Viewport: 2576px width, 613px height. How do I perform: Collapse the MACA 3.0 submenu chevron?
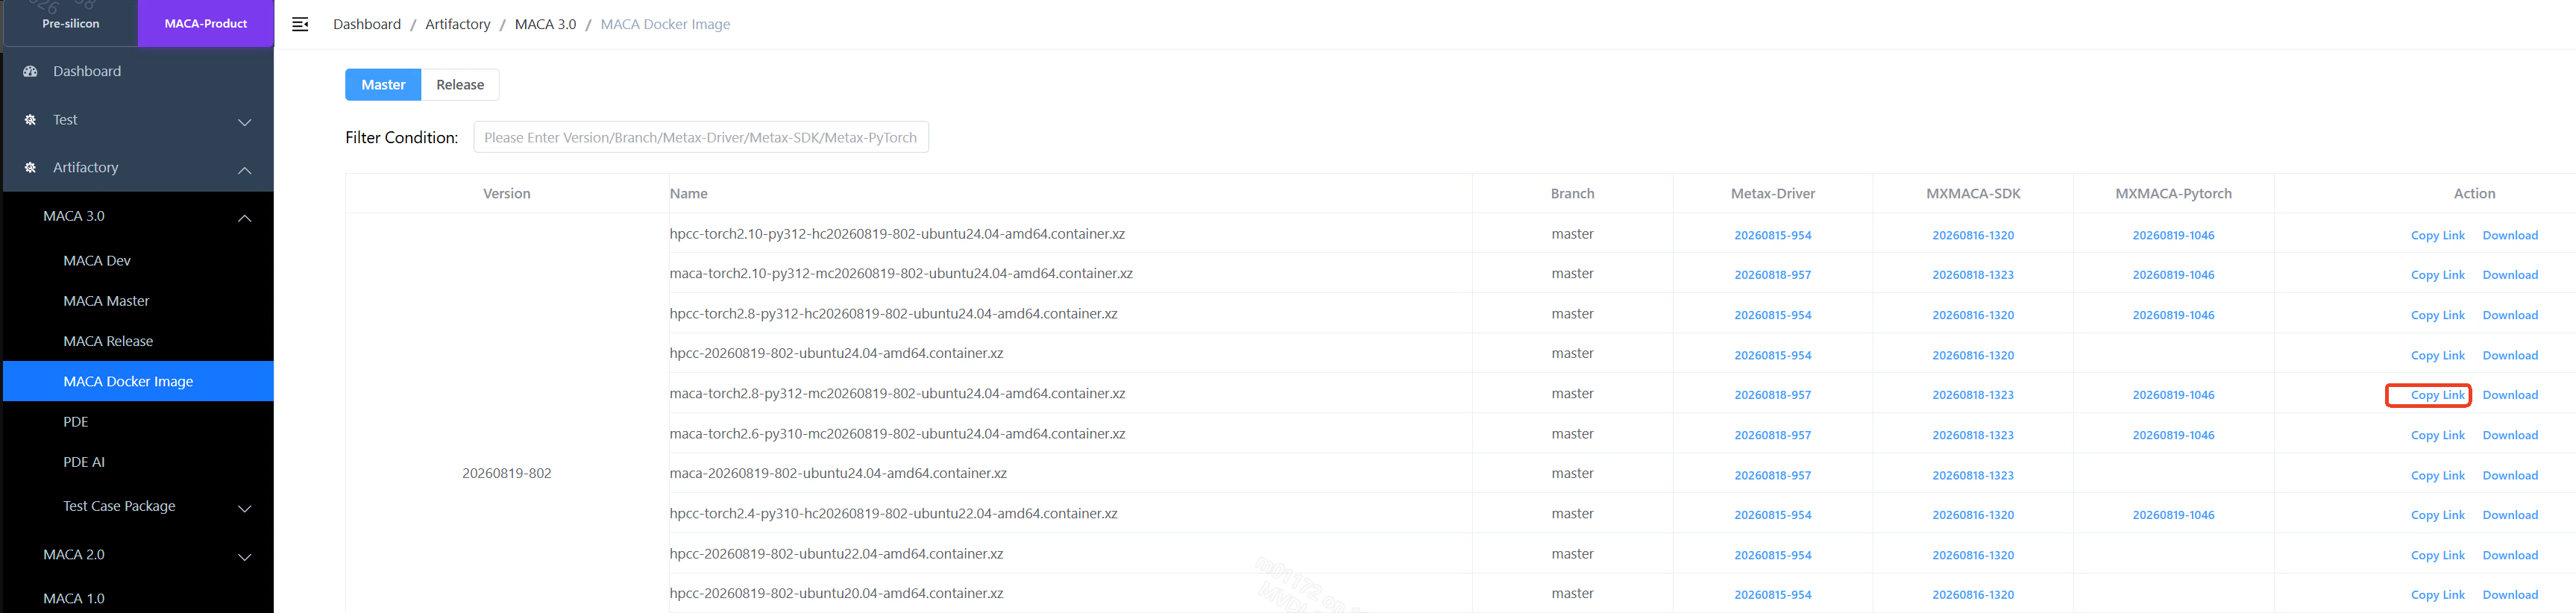tap(245, 218)
